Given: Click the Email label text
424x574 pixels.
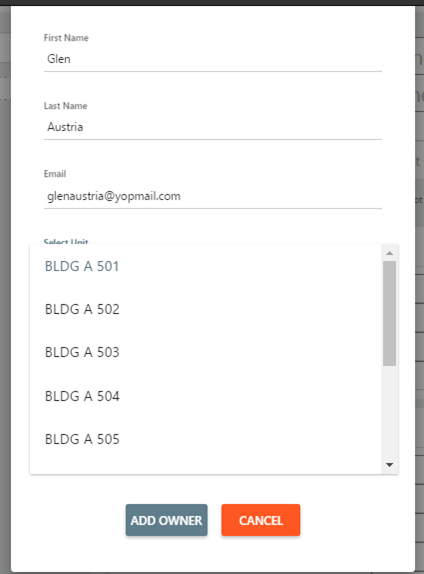Looking at the screenshot, I should coord(55,174).
